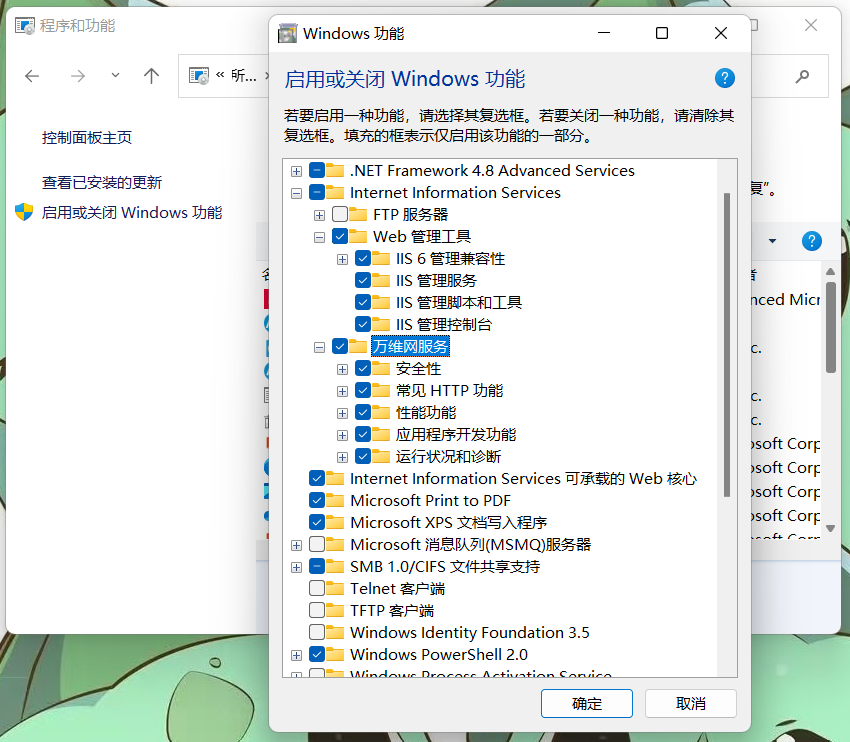The image size is (850, 742).
Task: Click scroll-up arrow in 程序和功能 list
Action: (830, 271)
